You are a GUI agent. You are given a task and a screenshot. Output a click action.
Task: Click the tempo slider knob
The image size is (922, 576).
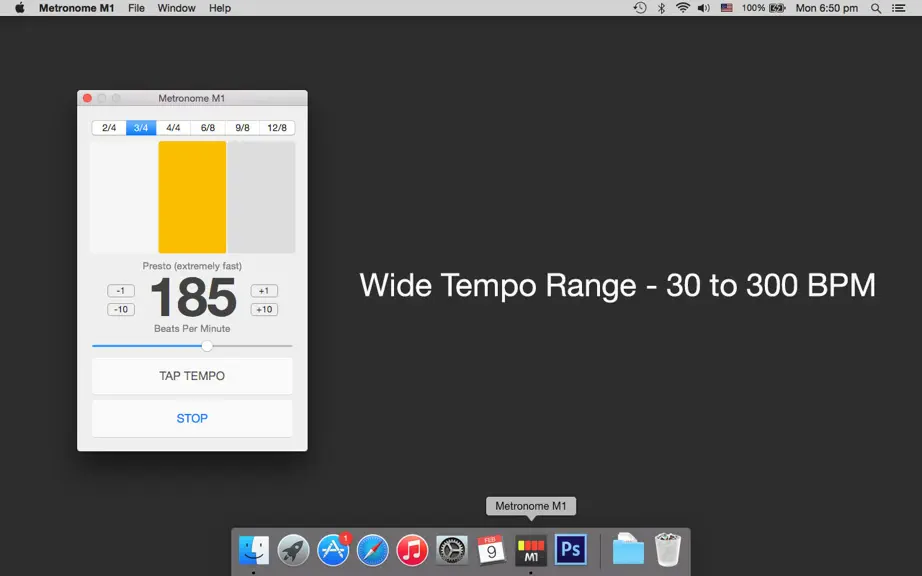coord(207,346)
